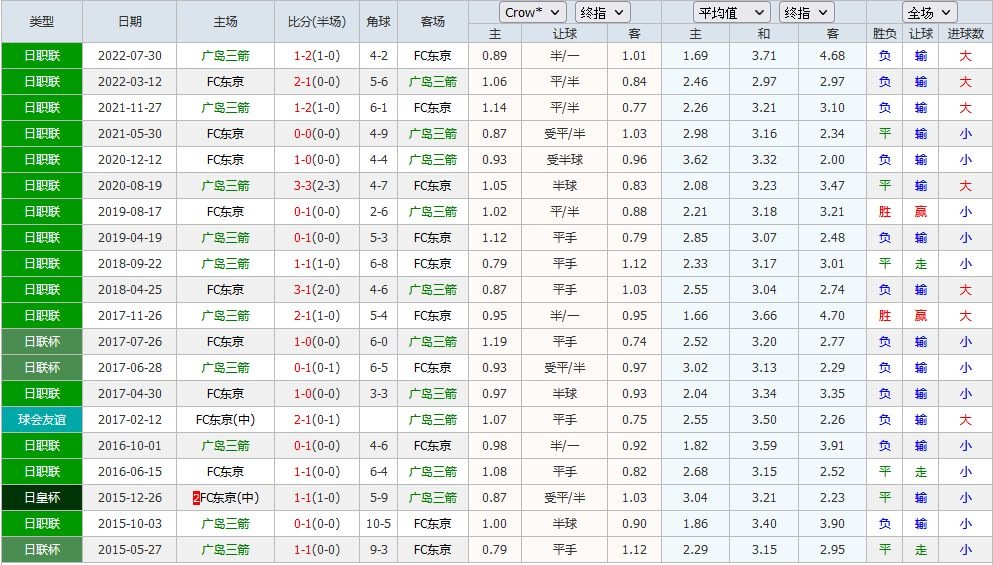This screenshot has height=565, width=993.
Task: Click the 比分(半场) column header
Action: click(x=317, y=22)
